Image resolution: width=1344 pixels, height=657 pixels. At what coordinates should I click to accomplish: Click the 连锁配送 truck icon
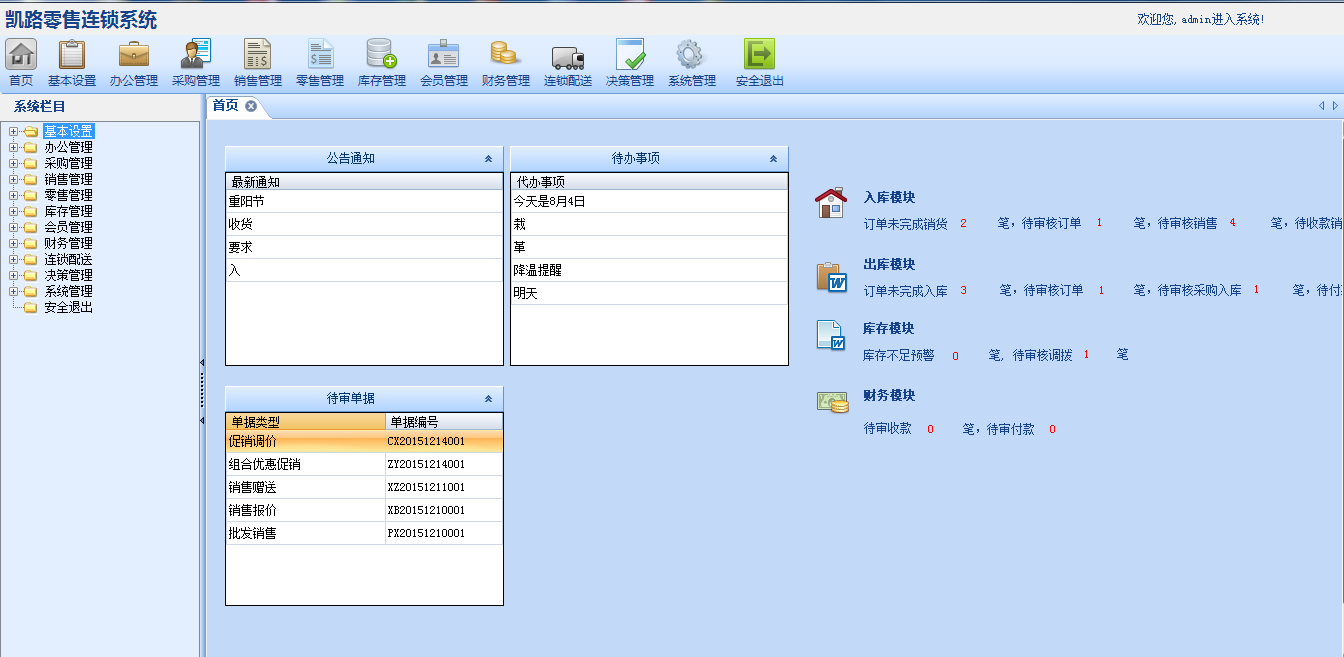[567, 55]
